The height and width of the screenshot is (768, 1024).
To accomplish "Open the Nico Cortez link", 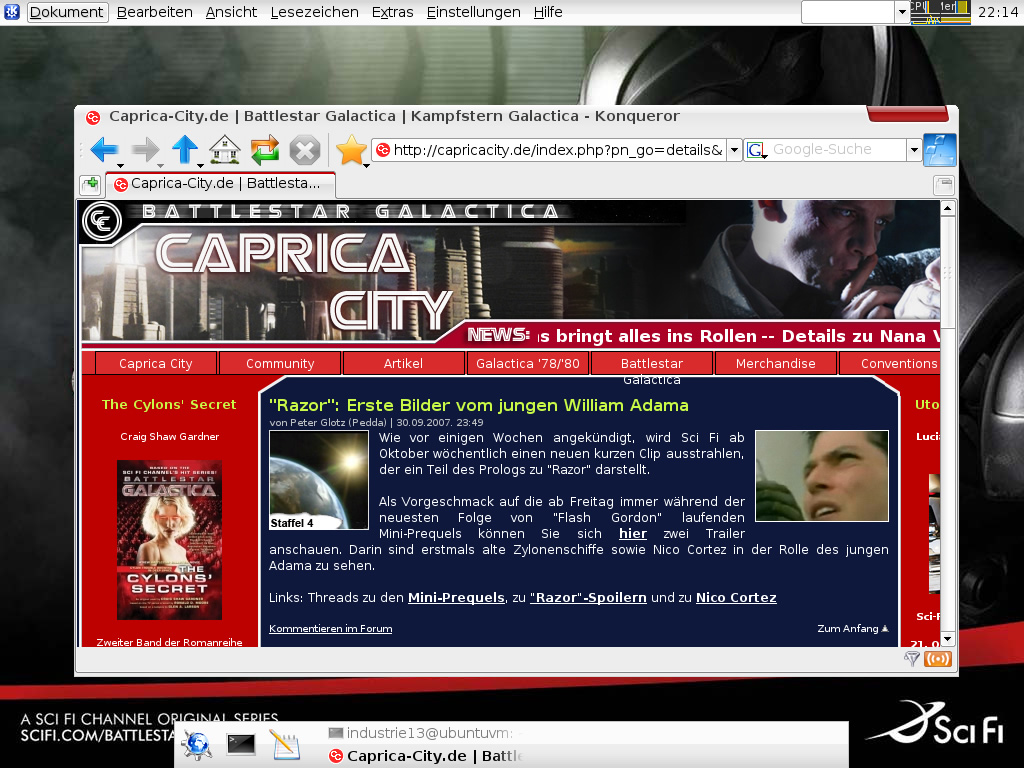I will (x=736, y=598).
